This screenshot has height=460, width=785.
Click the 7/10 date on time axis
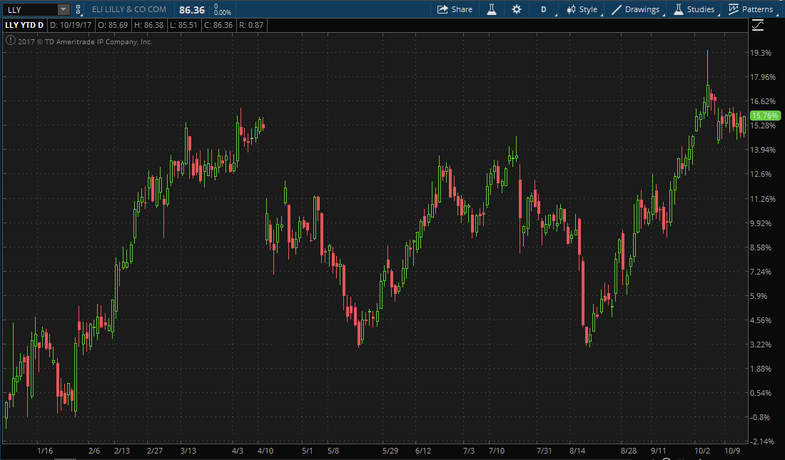[x=497, y=451]
